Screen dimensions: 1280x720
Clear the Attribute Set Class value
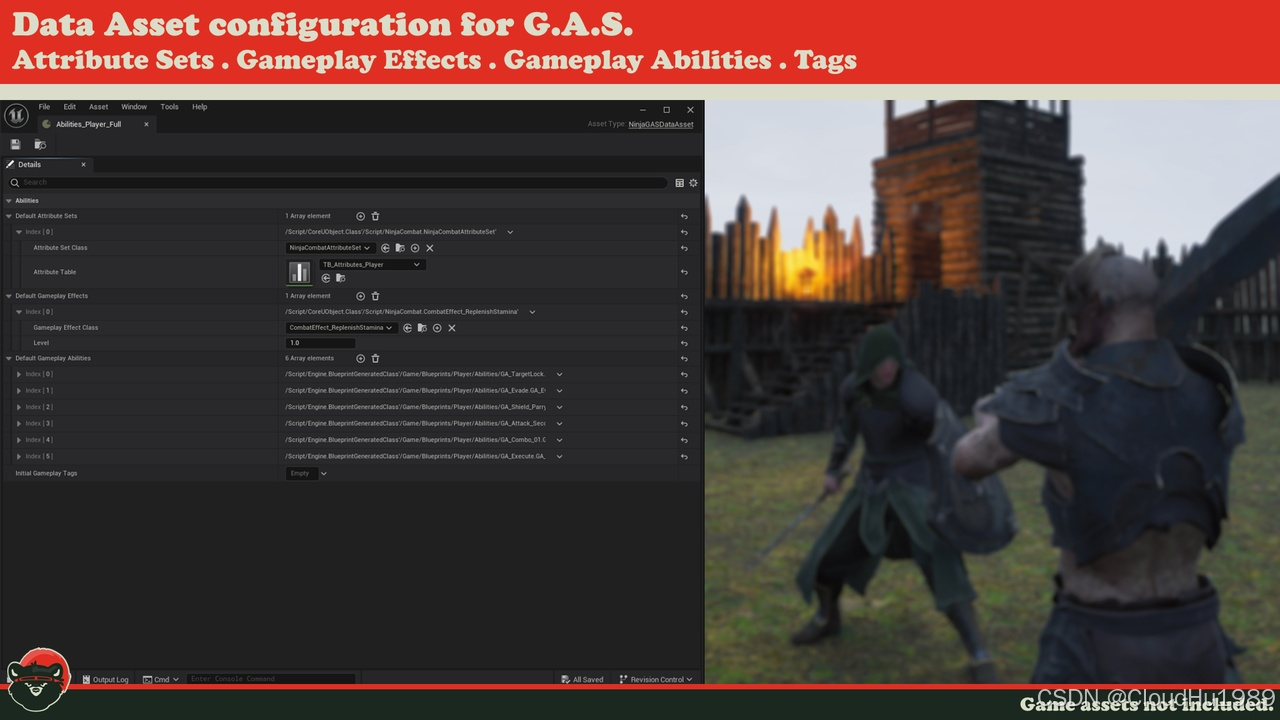pyautogui.click(x=430, y=248)
